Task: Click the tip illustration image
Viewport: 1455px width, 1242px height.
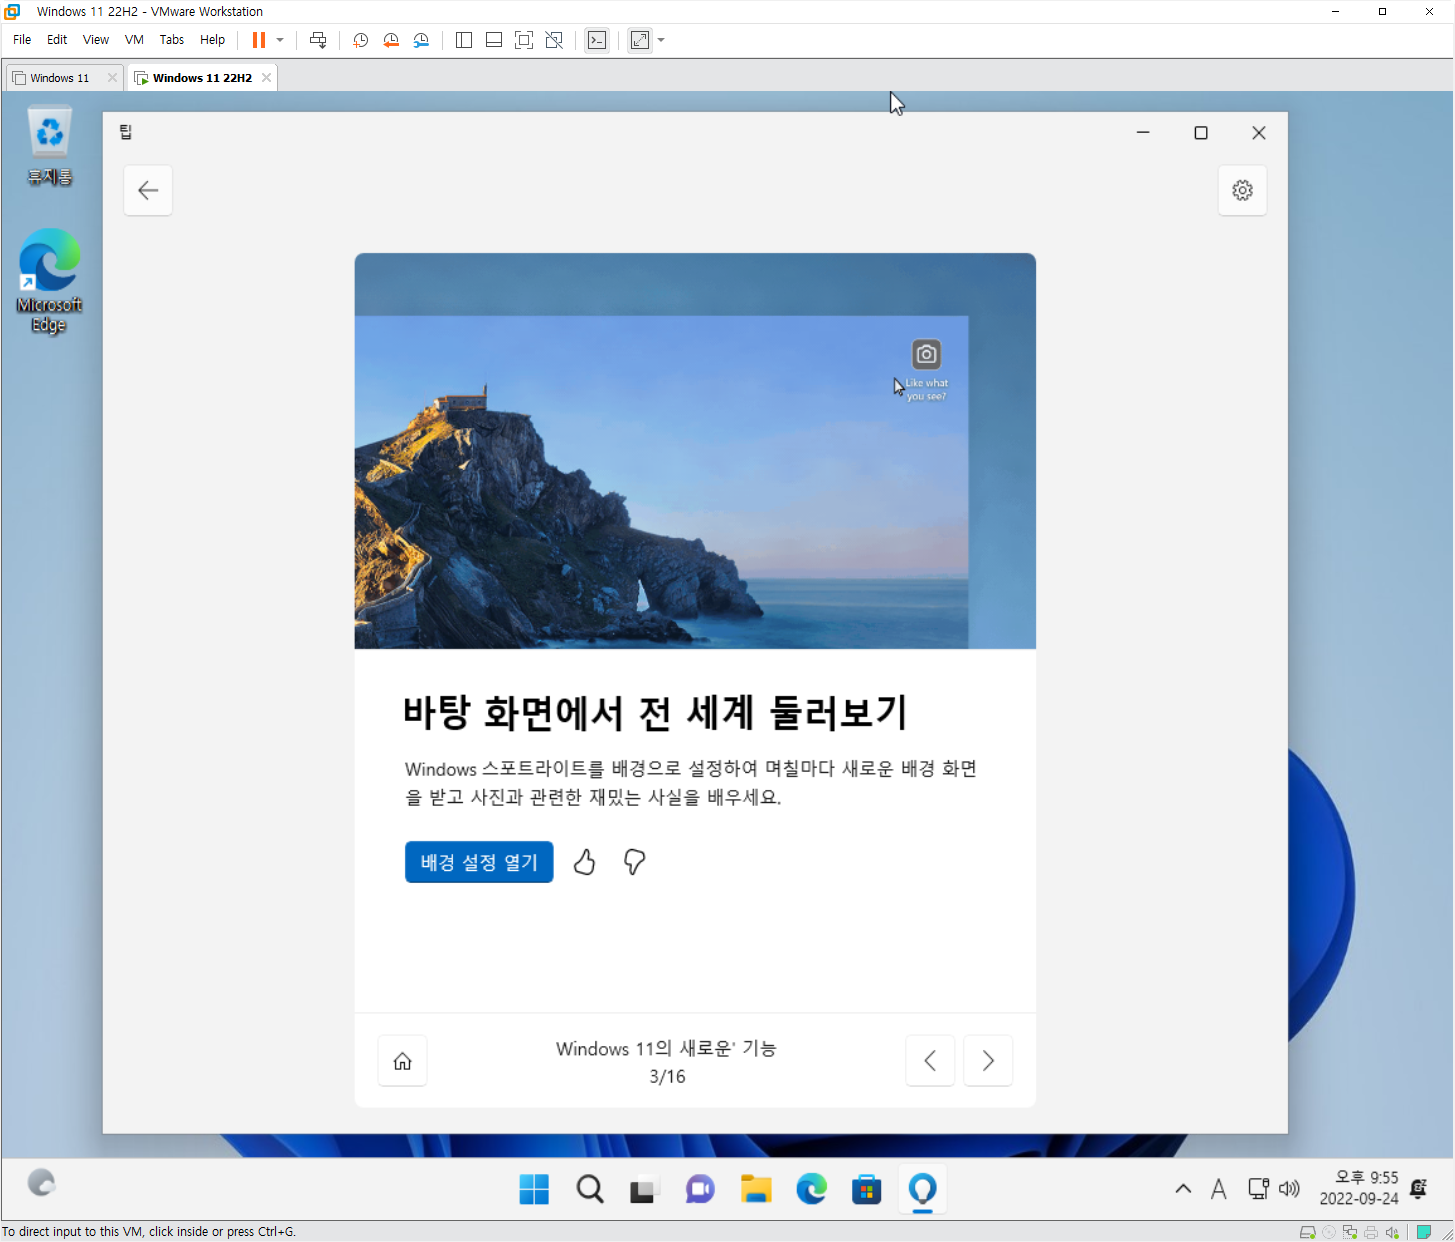Action: (x=695, y=451)
